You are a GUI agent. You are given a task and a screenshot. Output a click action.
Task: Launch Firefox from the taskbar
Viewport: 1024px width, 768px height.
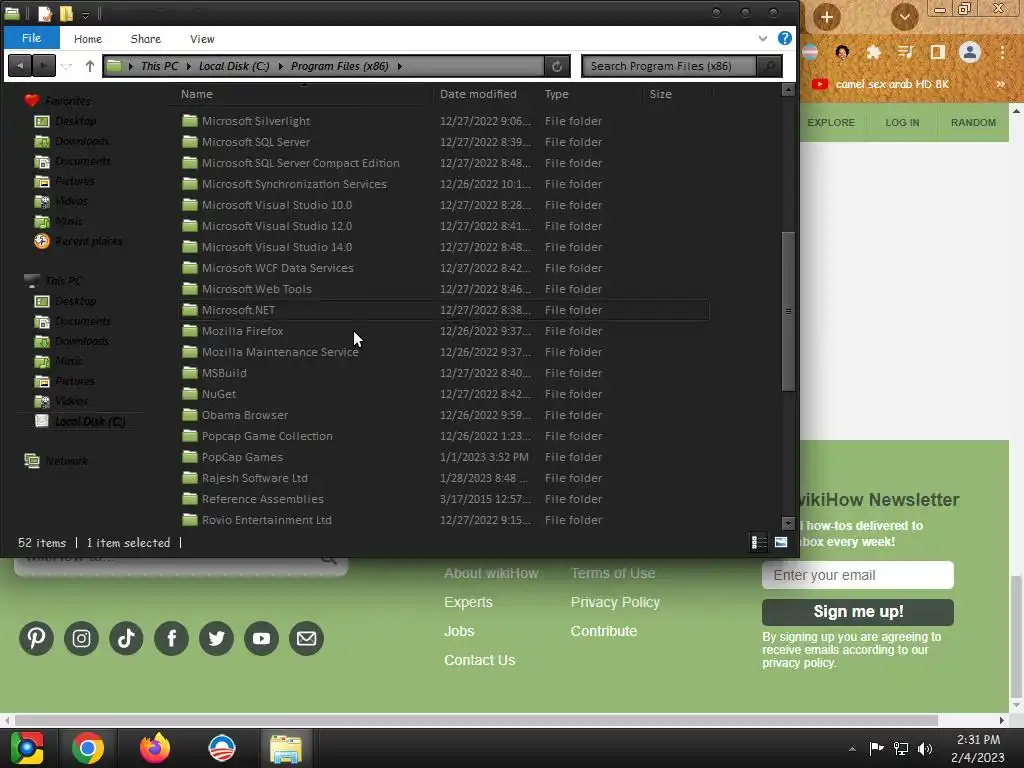(155, 748)
